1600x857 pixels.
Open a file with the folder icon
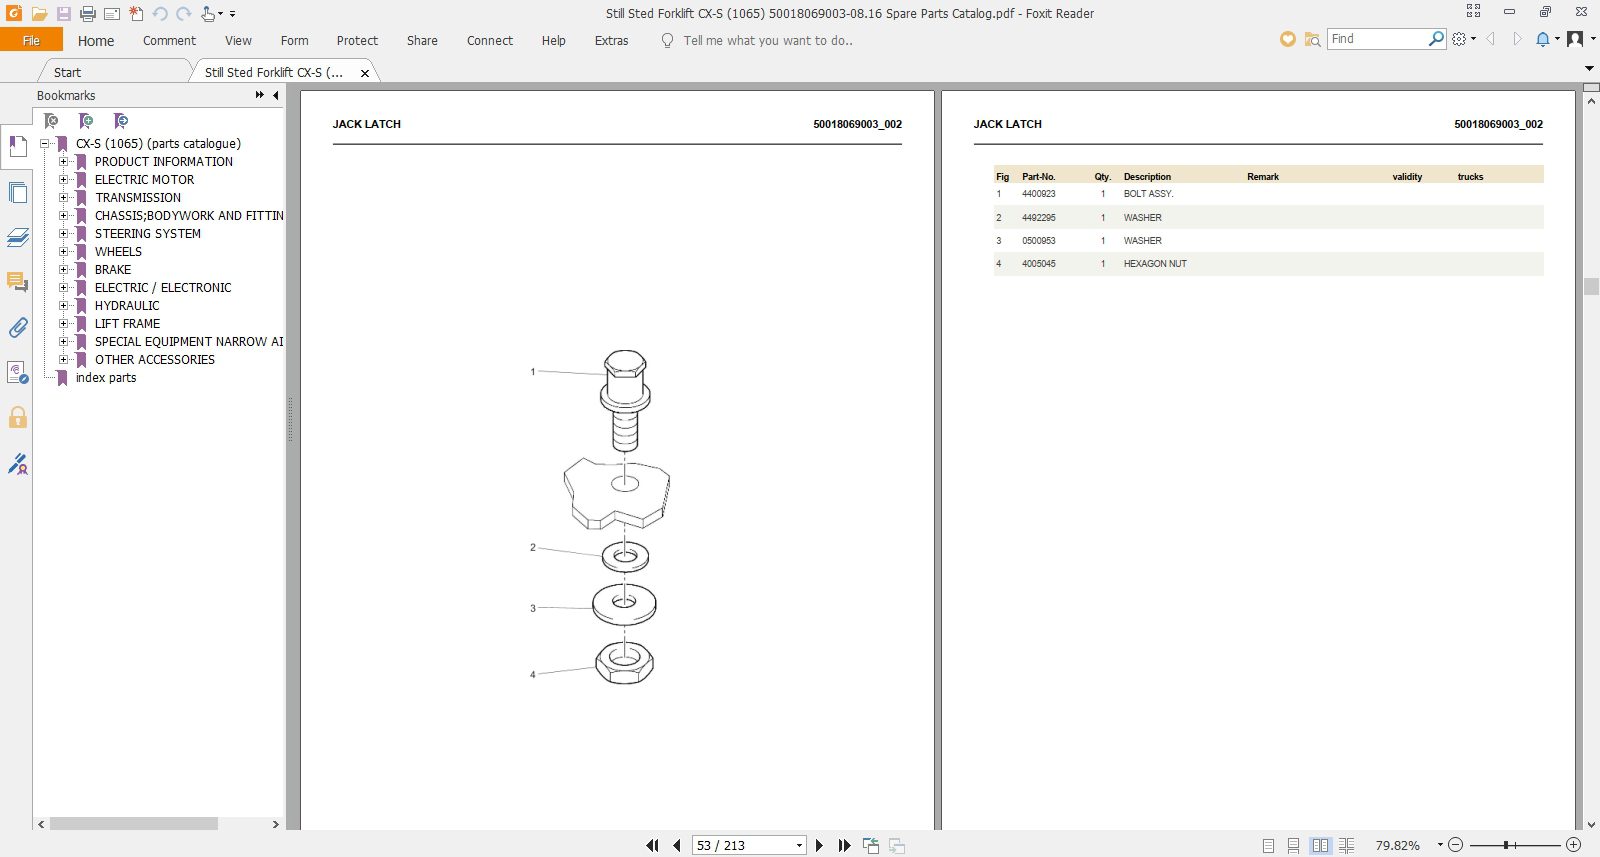coord(40,14)
